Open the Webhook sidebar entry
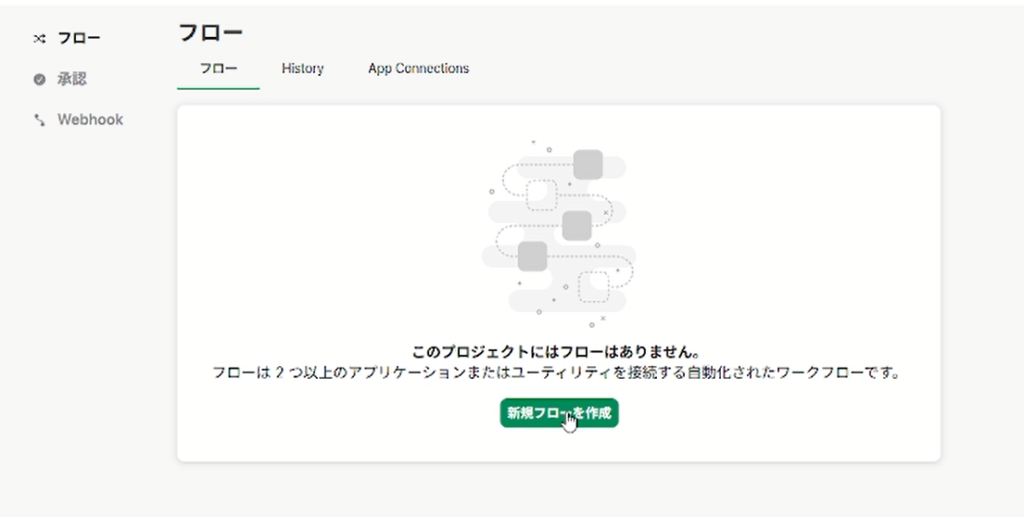The image size is (1024, 517). [x=90, y=120]
